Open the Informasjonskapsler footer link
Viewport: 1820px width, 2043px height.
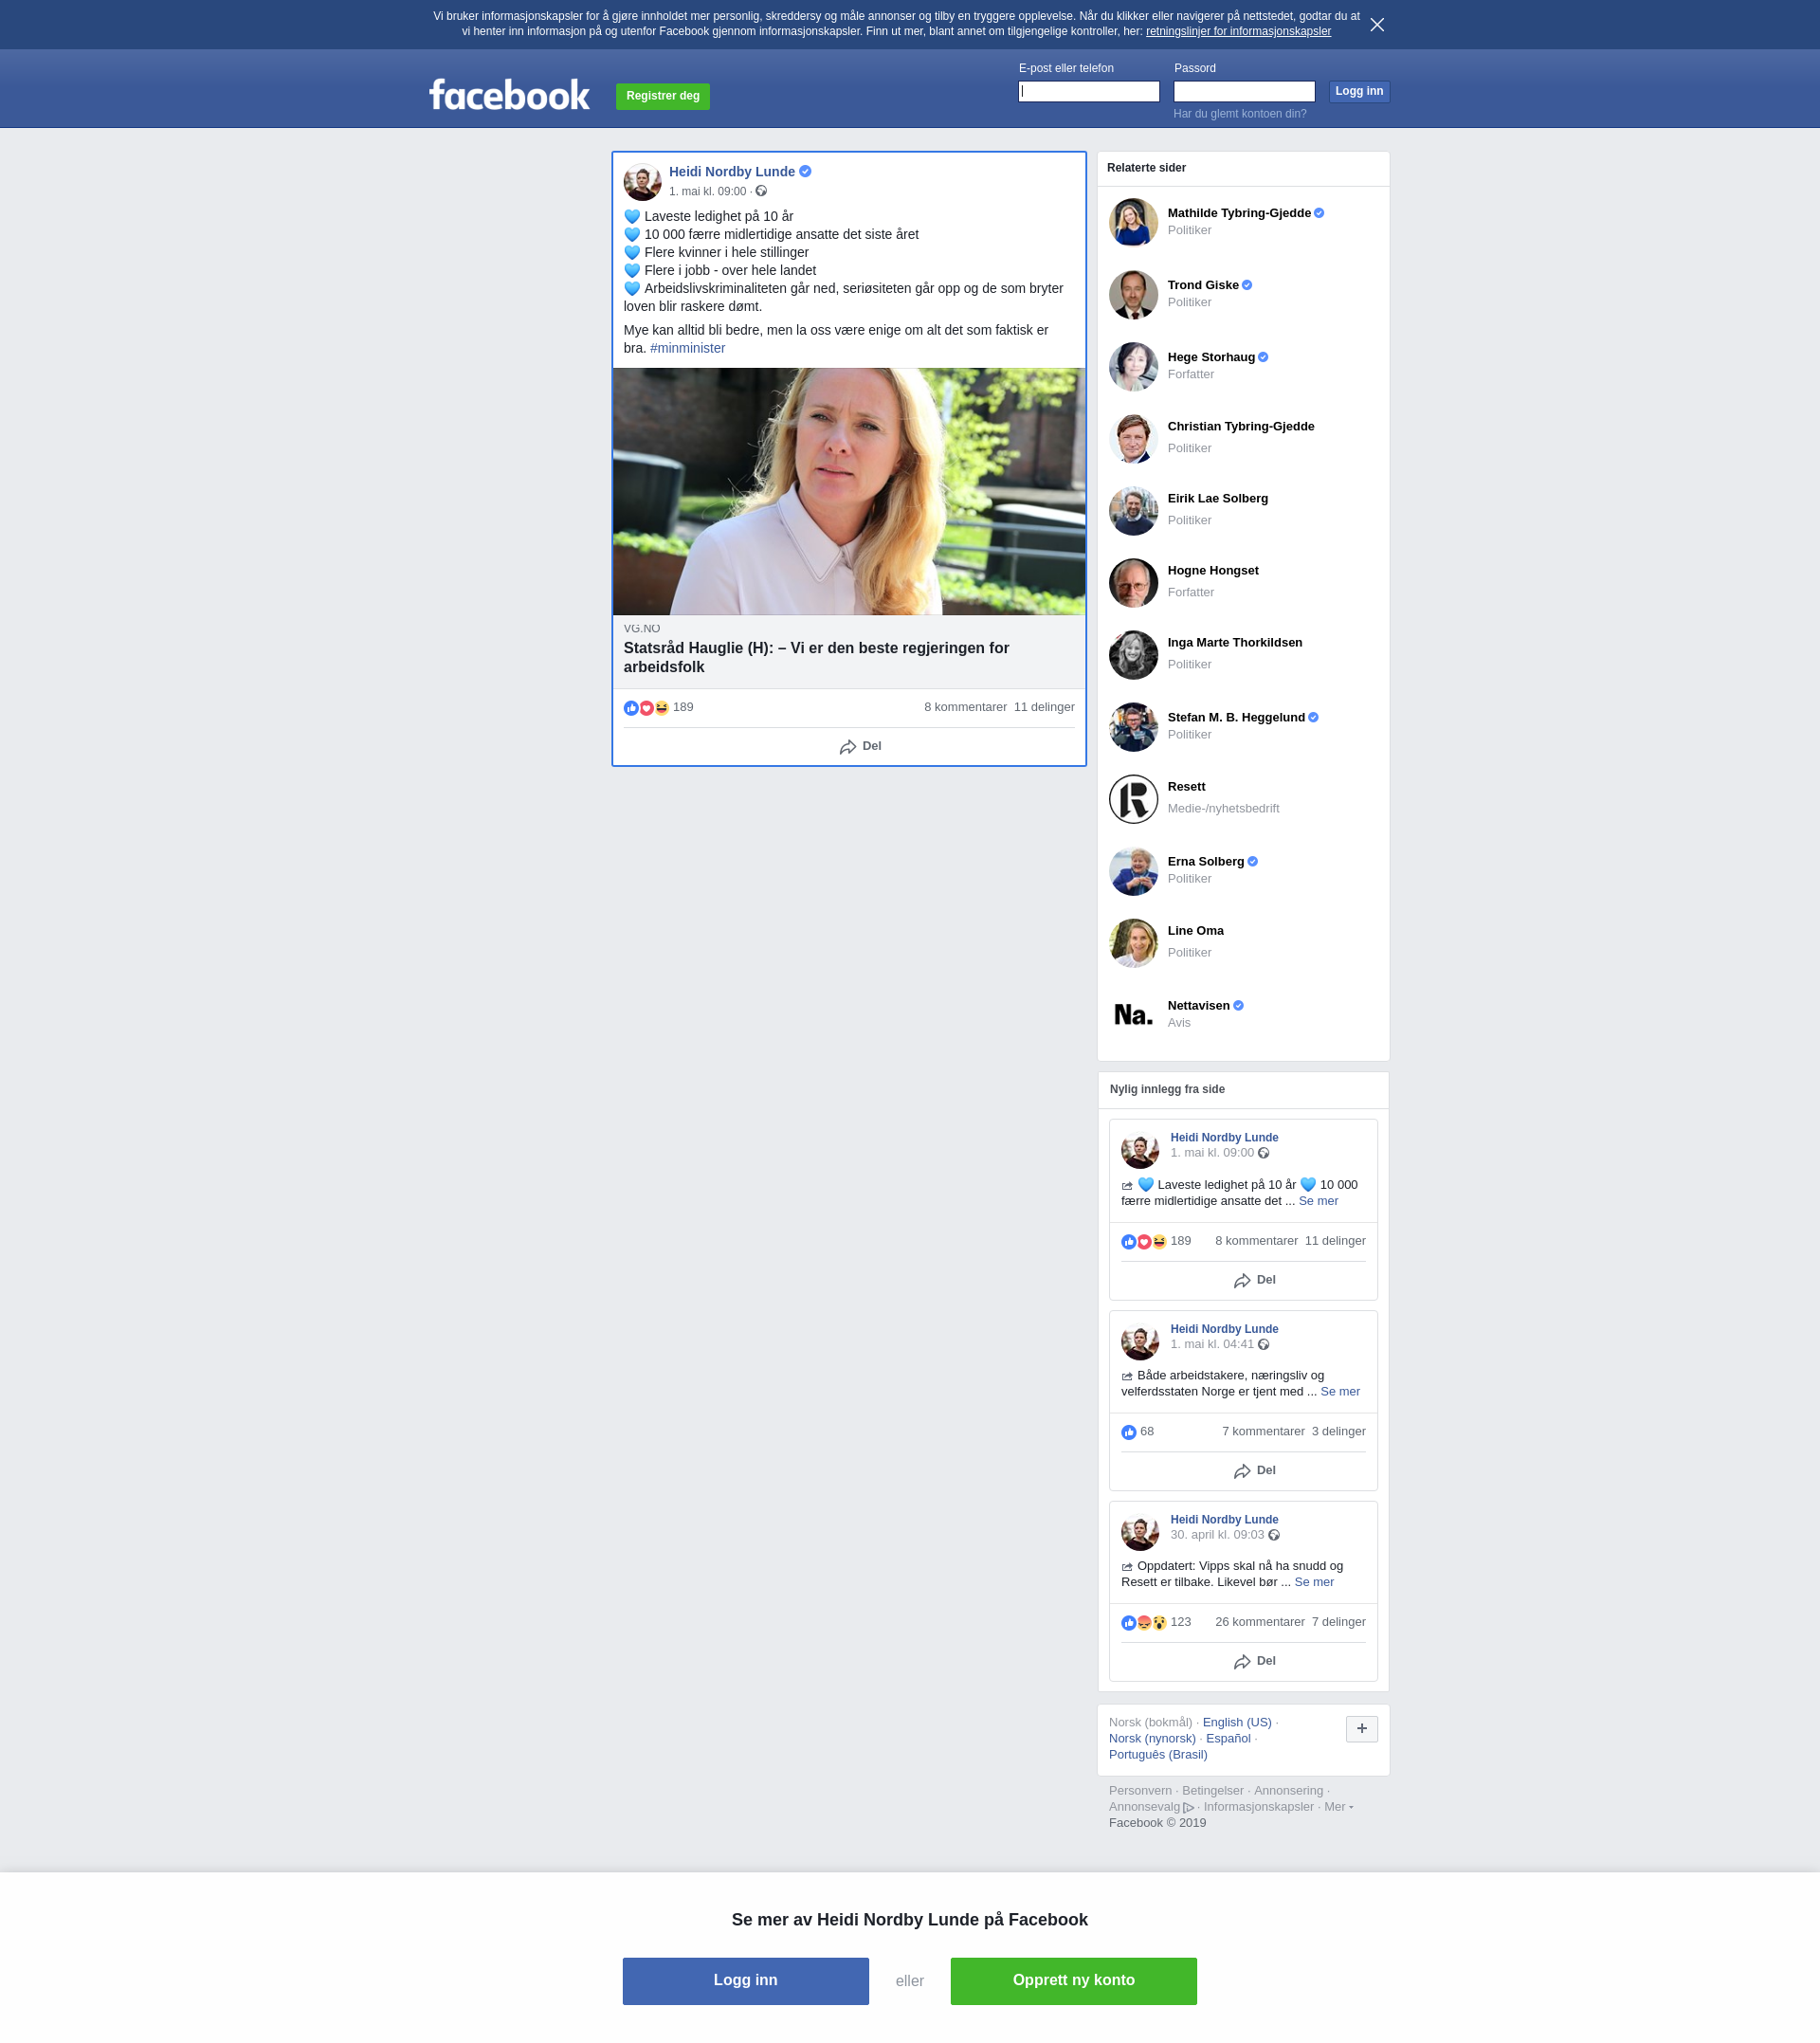pos(1258,1806)
